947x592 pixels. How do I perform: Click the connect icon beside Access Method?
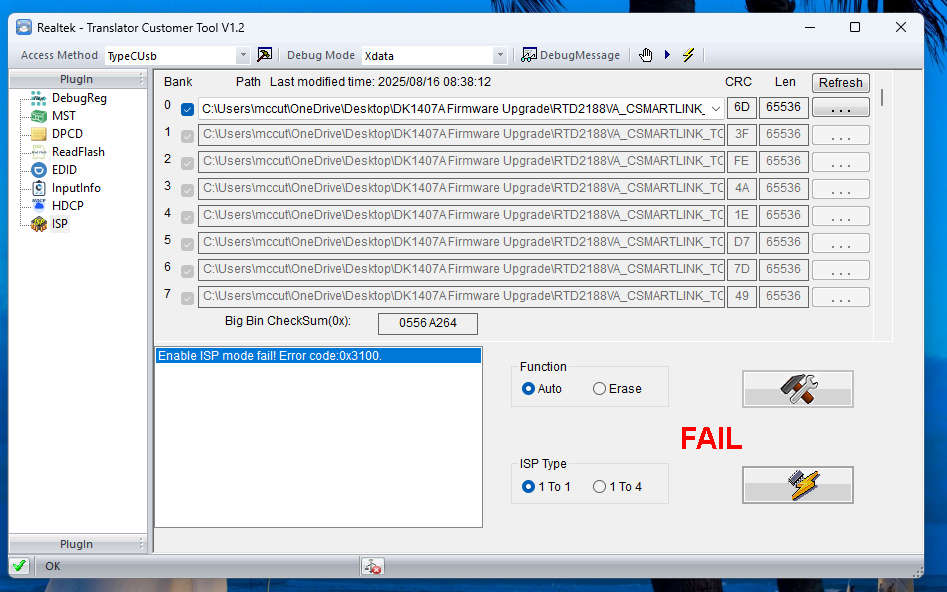264,55
